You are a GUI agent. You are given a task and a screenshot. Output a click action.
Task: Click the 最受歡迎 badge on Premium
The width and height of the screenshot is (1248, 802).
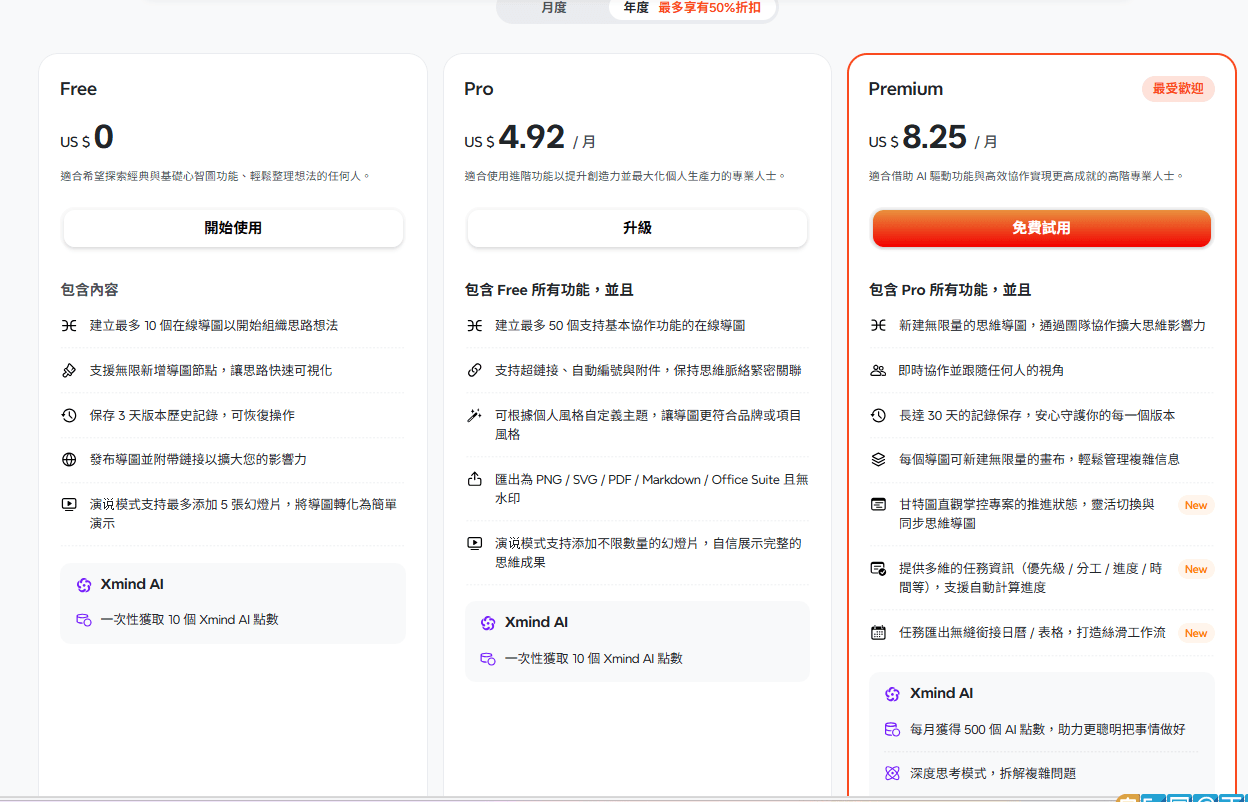(1178, 89)
